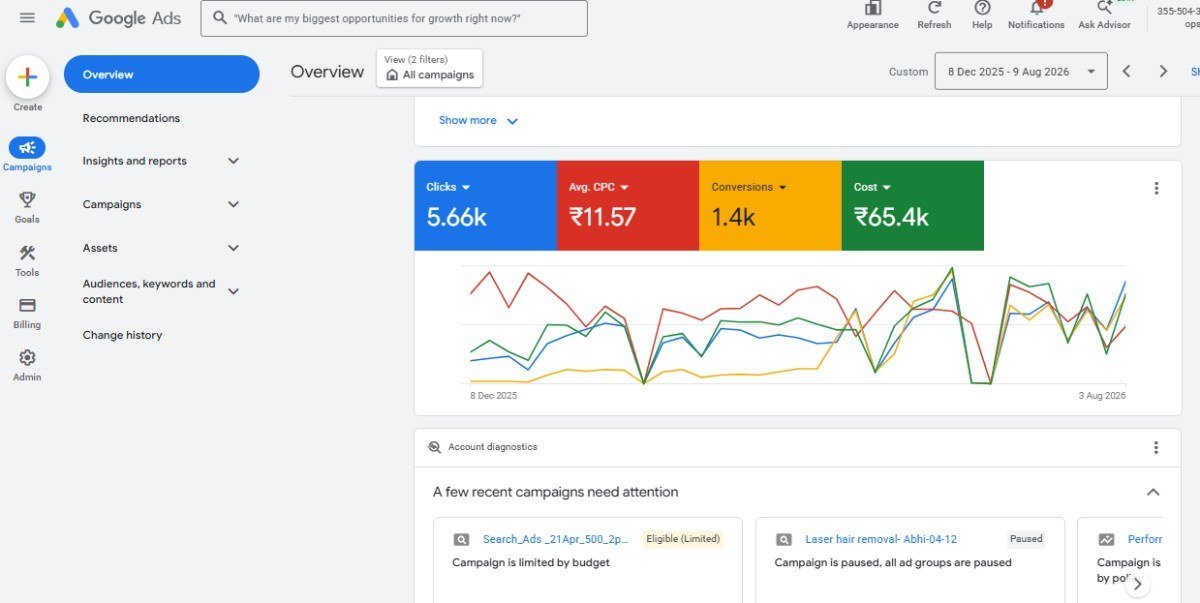
Task: Click the Create plus button
Action: coord(28,77)
